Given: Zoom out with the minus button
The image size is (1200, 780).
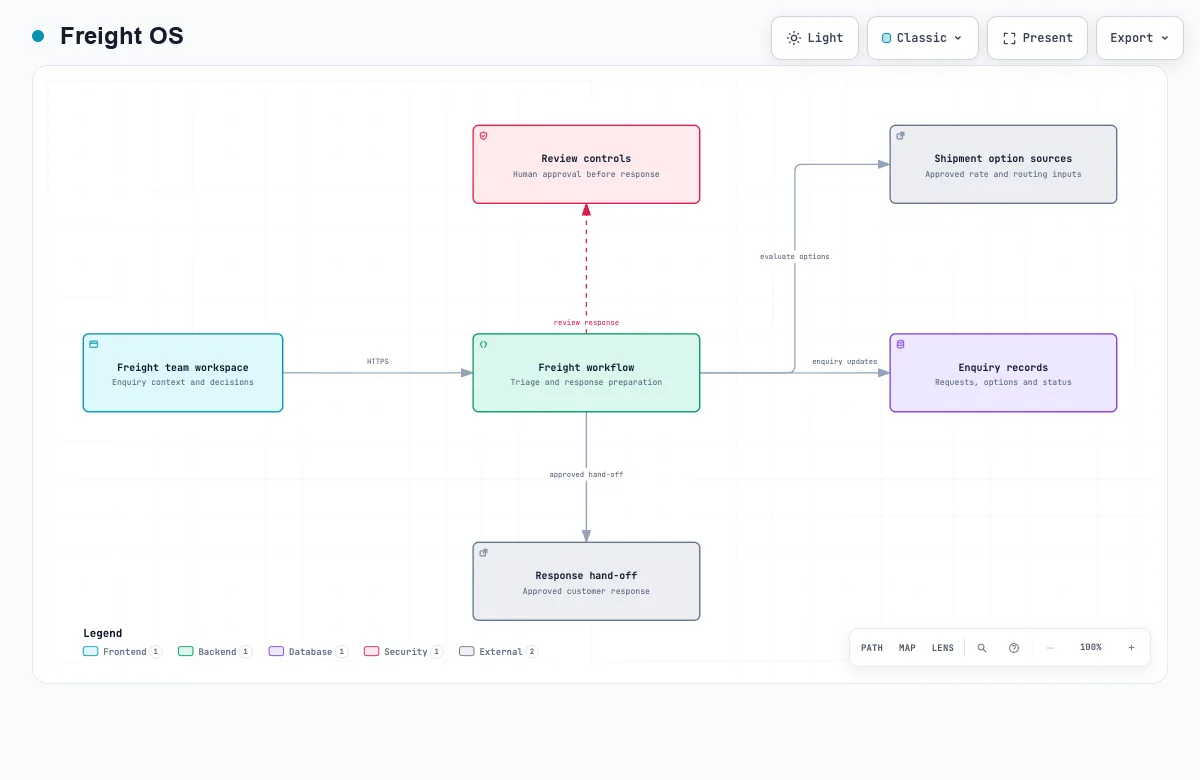Looking at the screenshot, I should point(1050,648).
